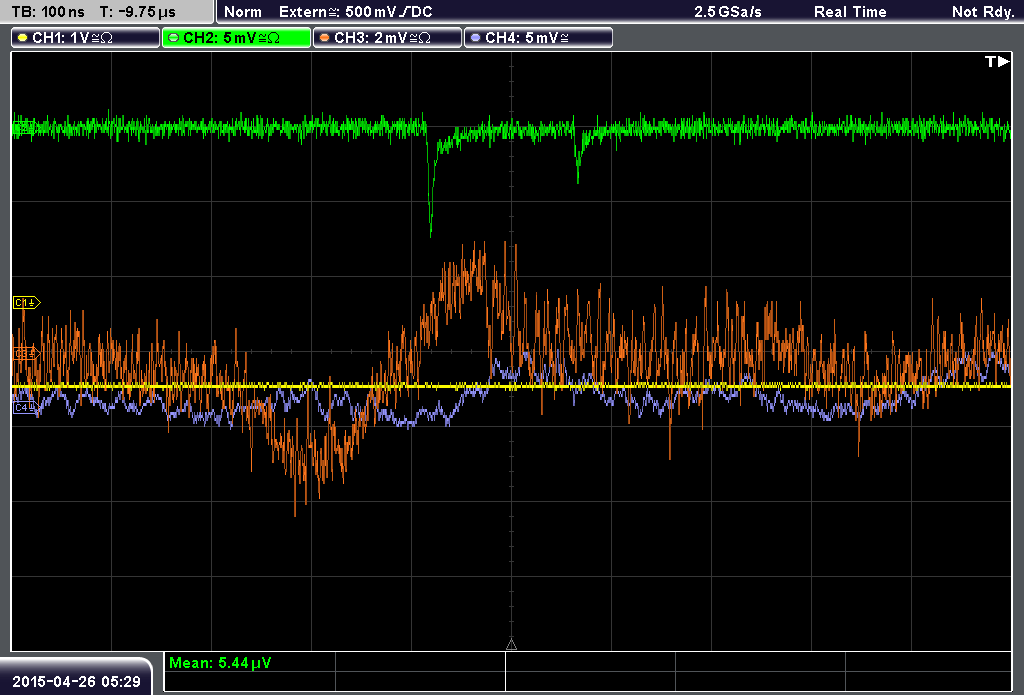
Task: Click the 2015-04-26 05:29 date stamp
Action: coord(76,682)
